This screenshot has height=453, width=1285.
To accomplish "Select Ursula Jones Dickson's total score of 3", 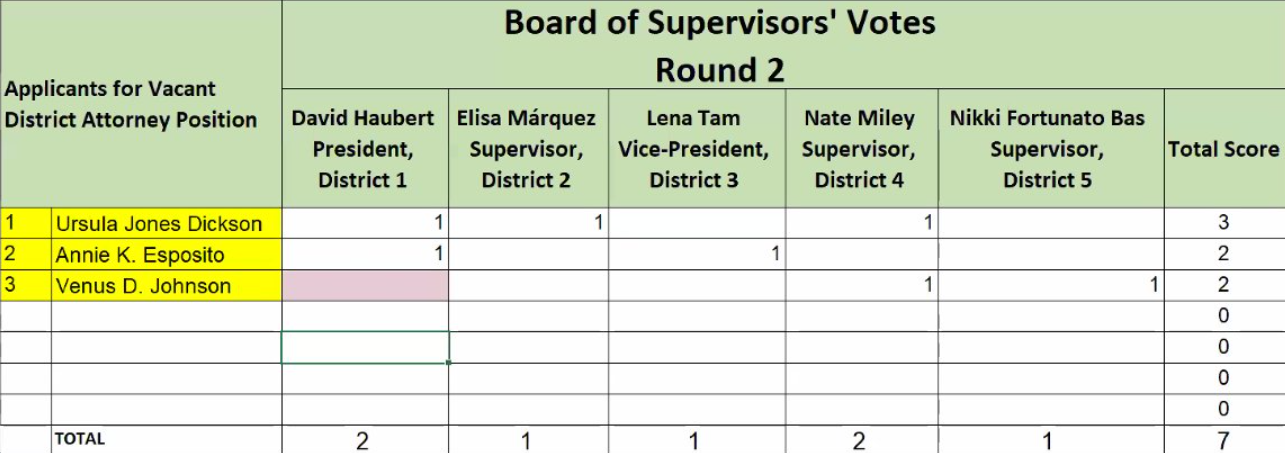I will [1223, 223].
